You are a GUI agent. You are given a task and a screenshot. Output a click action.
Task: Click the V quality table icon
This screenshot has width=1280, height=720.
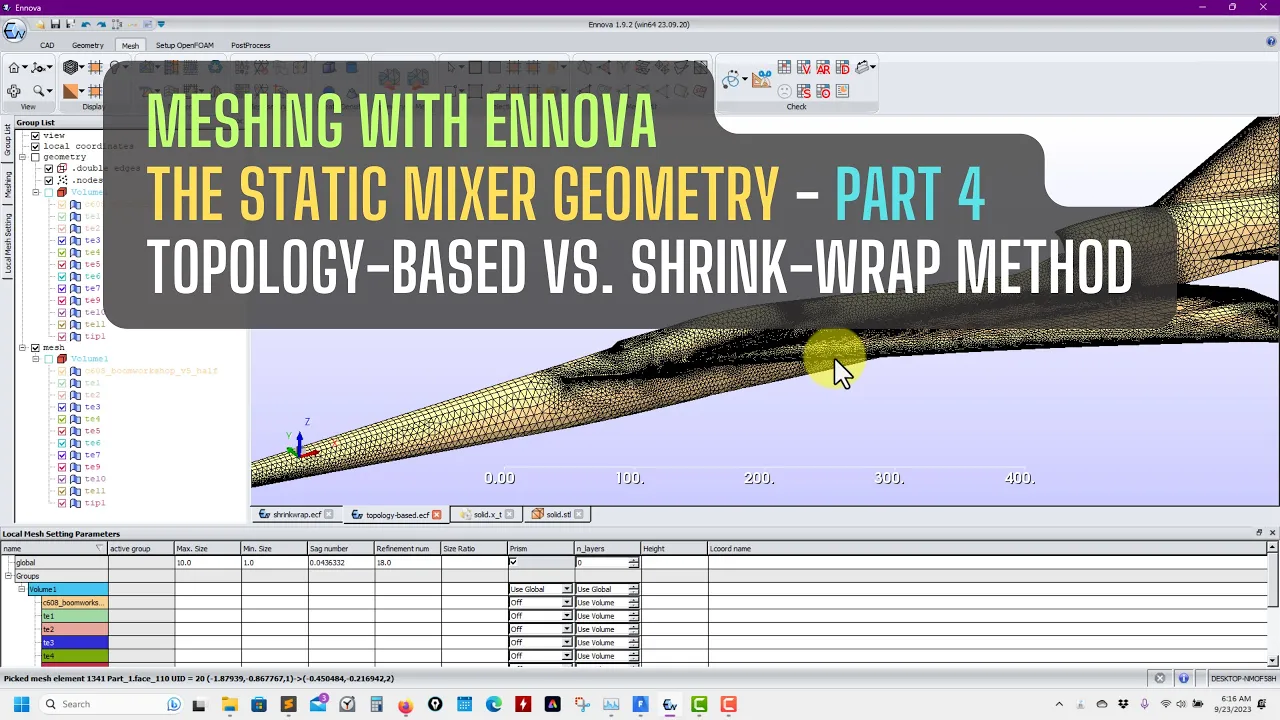[x=804, y=68]
